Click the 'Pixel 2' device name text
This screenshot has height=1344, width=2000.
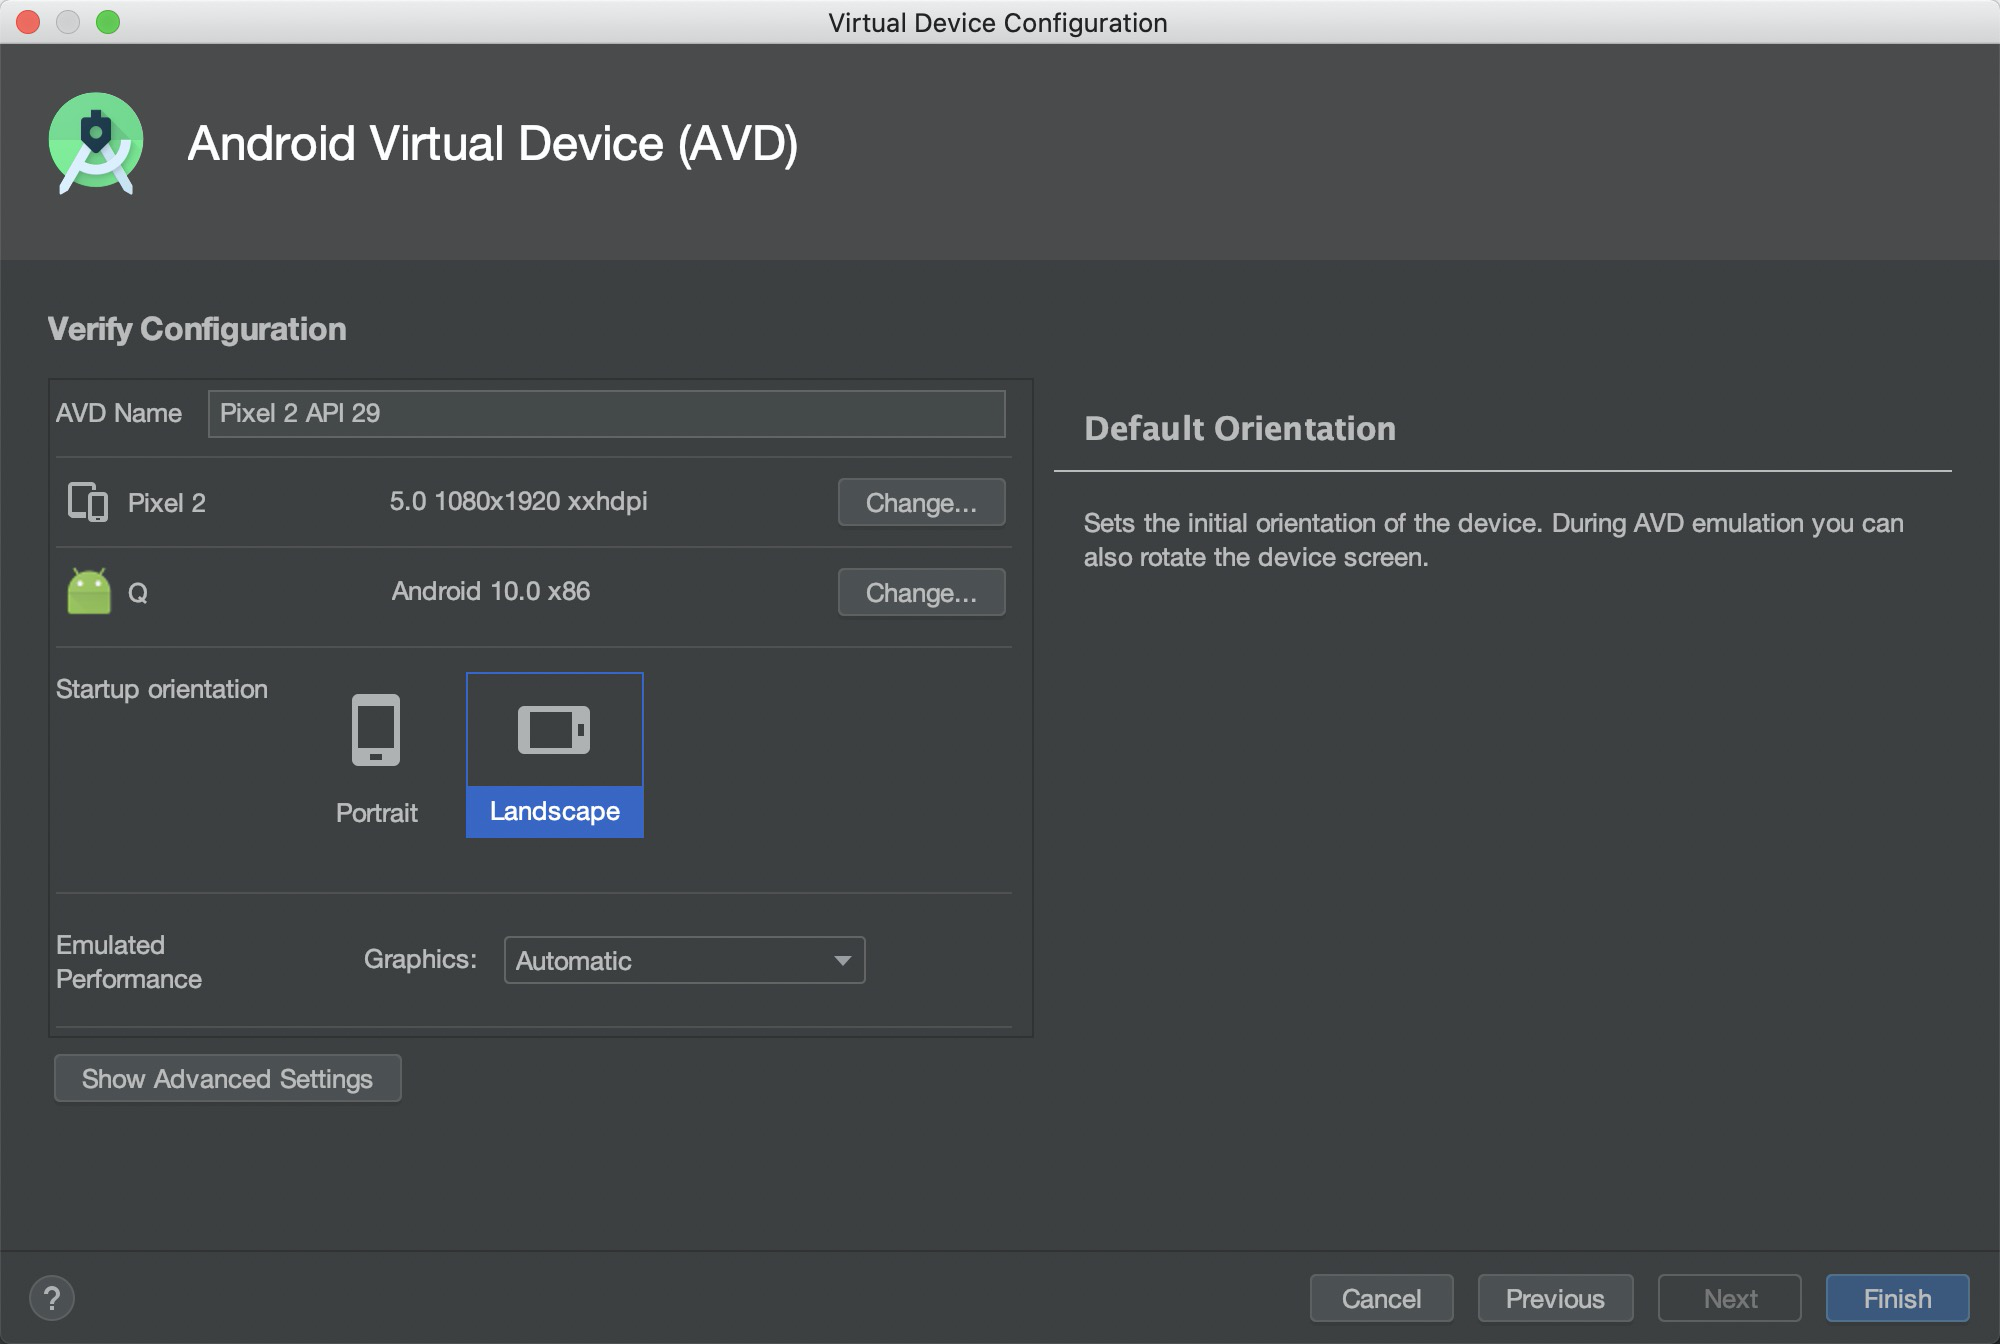[167, 503]
